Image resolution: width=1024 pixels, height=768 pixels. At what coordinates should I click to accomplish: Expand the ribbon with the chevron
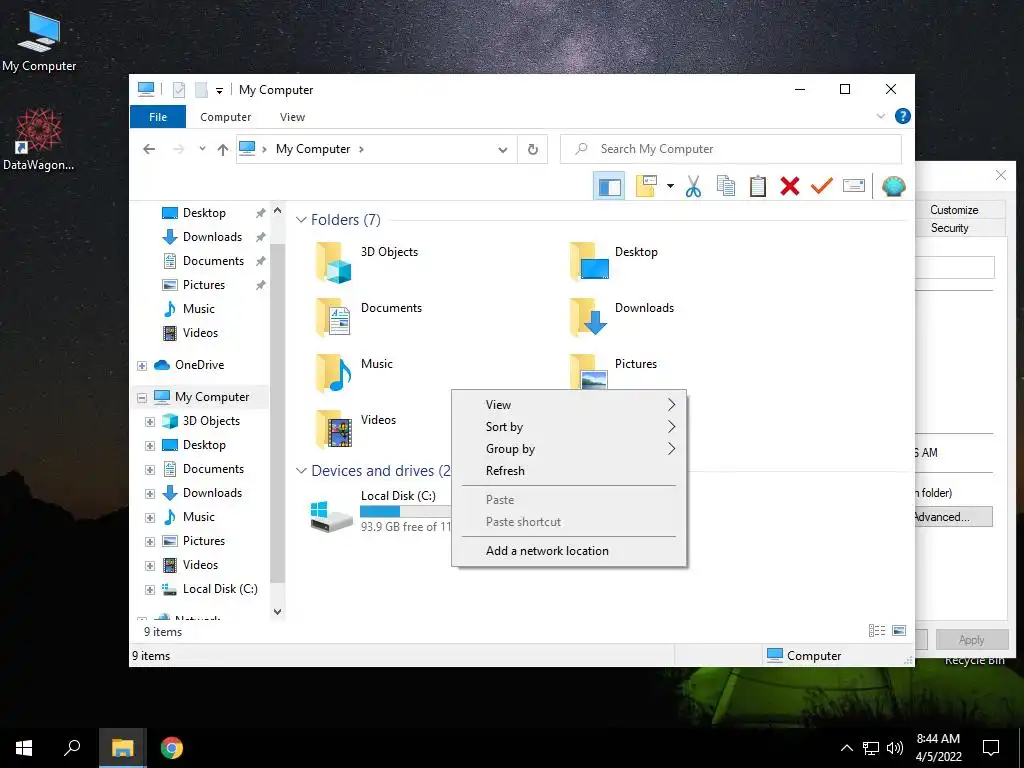(880, 116)
